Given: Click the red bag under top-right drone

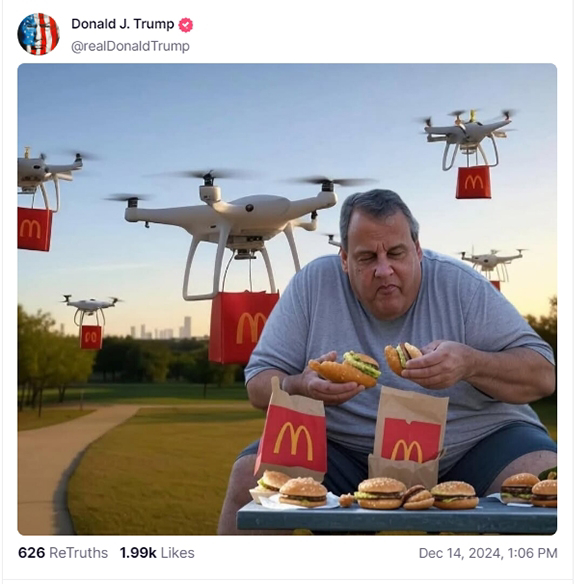Looking at the screenshot, I should pyautogui.click(x=473, y=182).
